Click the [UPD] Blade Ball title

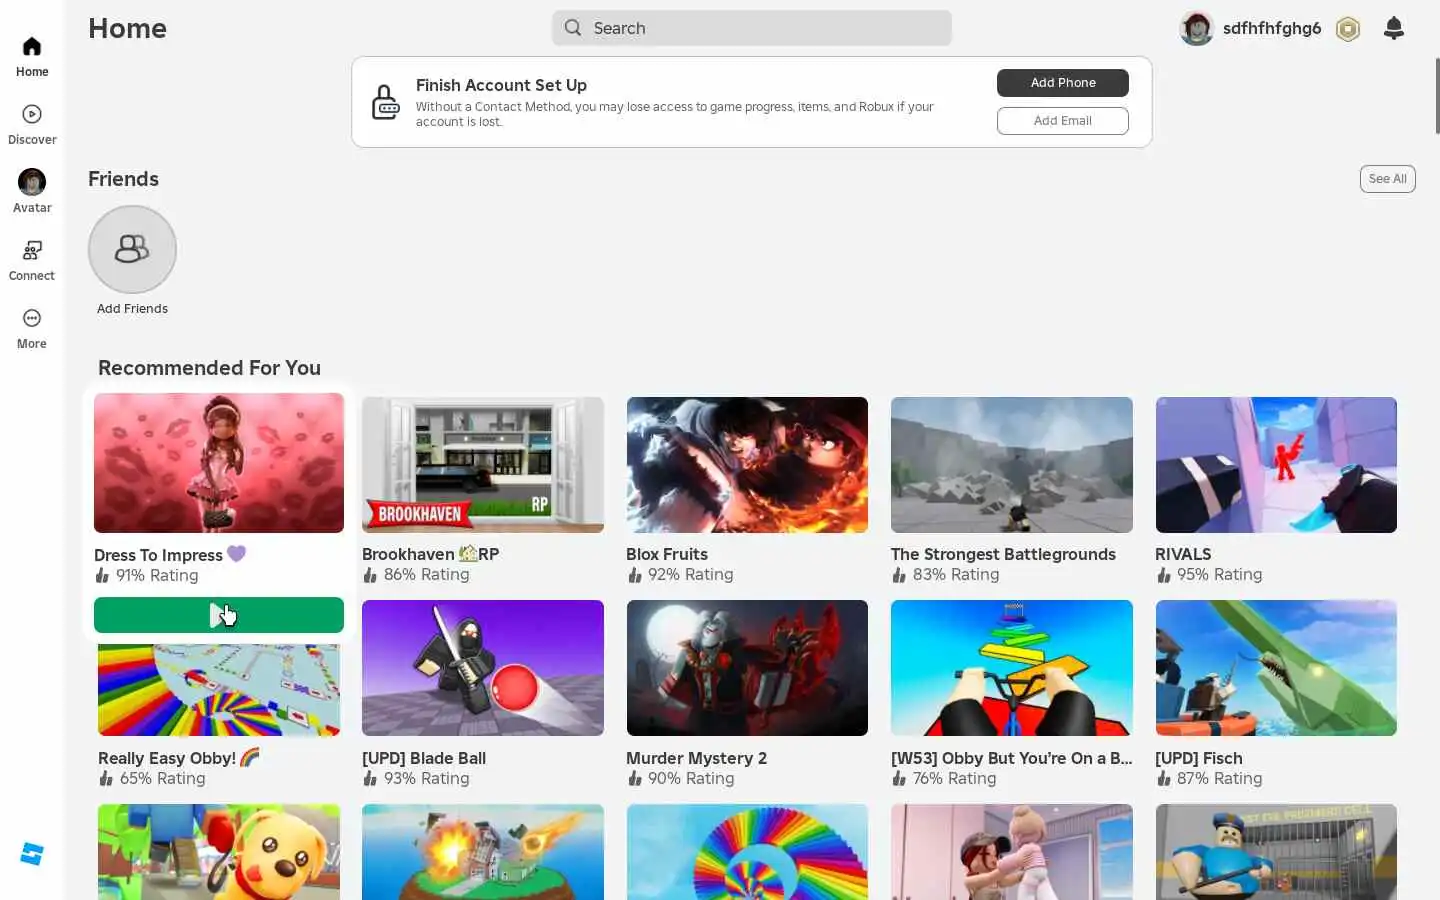pos(424,758)
